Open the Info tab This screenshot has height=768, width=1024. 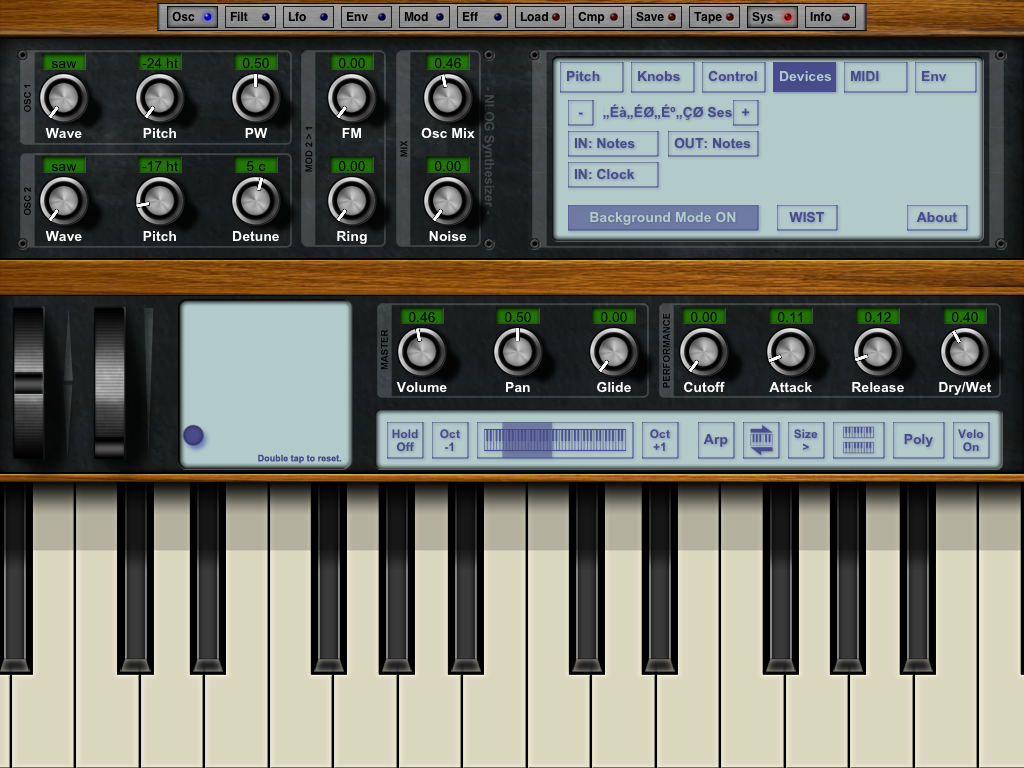click(831, 17)
